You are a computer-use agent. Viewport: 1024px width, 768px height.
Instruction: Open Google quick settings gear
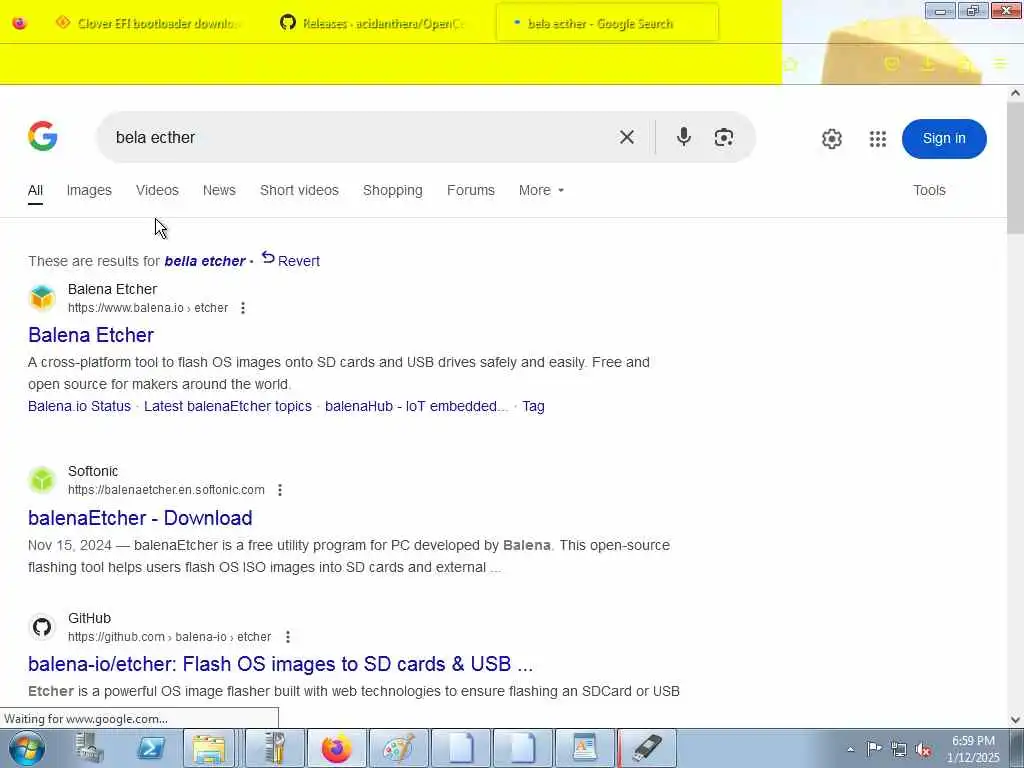point(831,138)
